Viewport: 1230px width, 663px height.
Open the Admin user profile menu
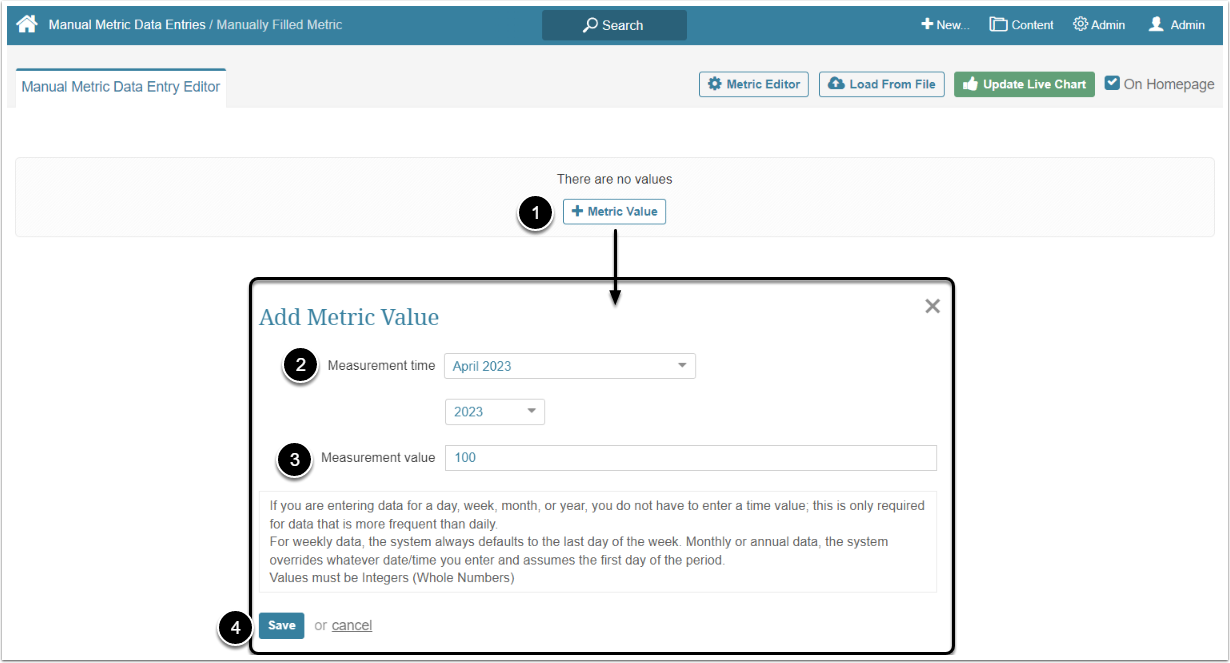pyautogui.click(x=1176, y=25)
